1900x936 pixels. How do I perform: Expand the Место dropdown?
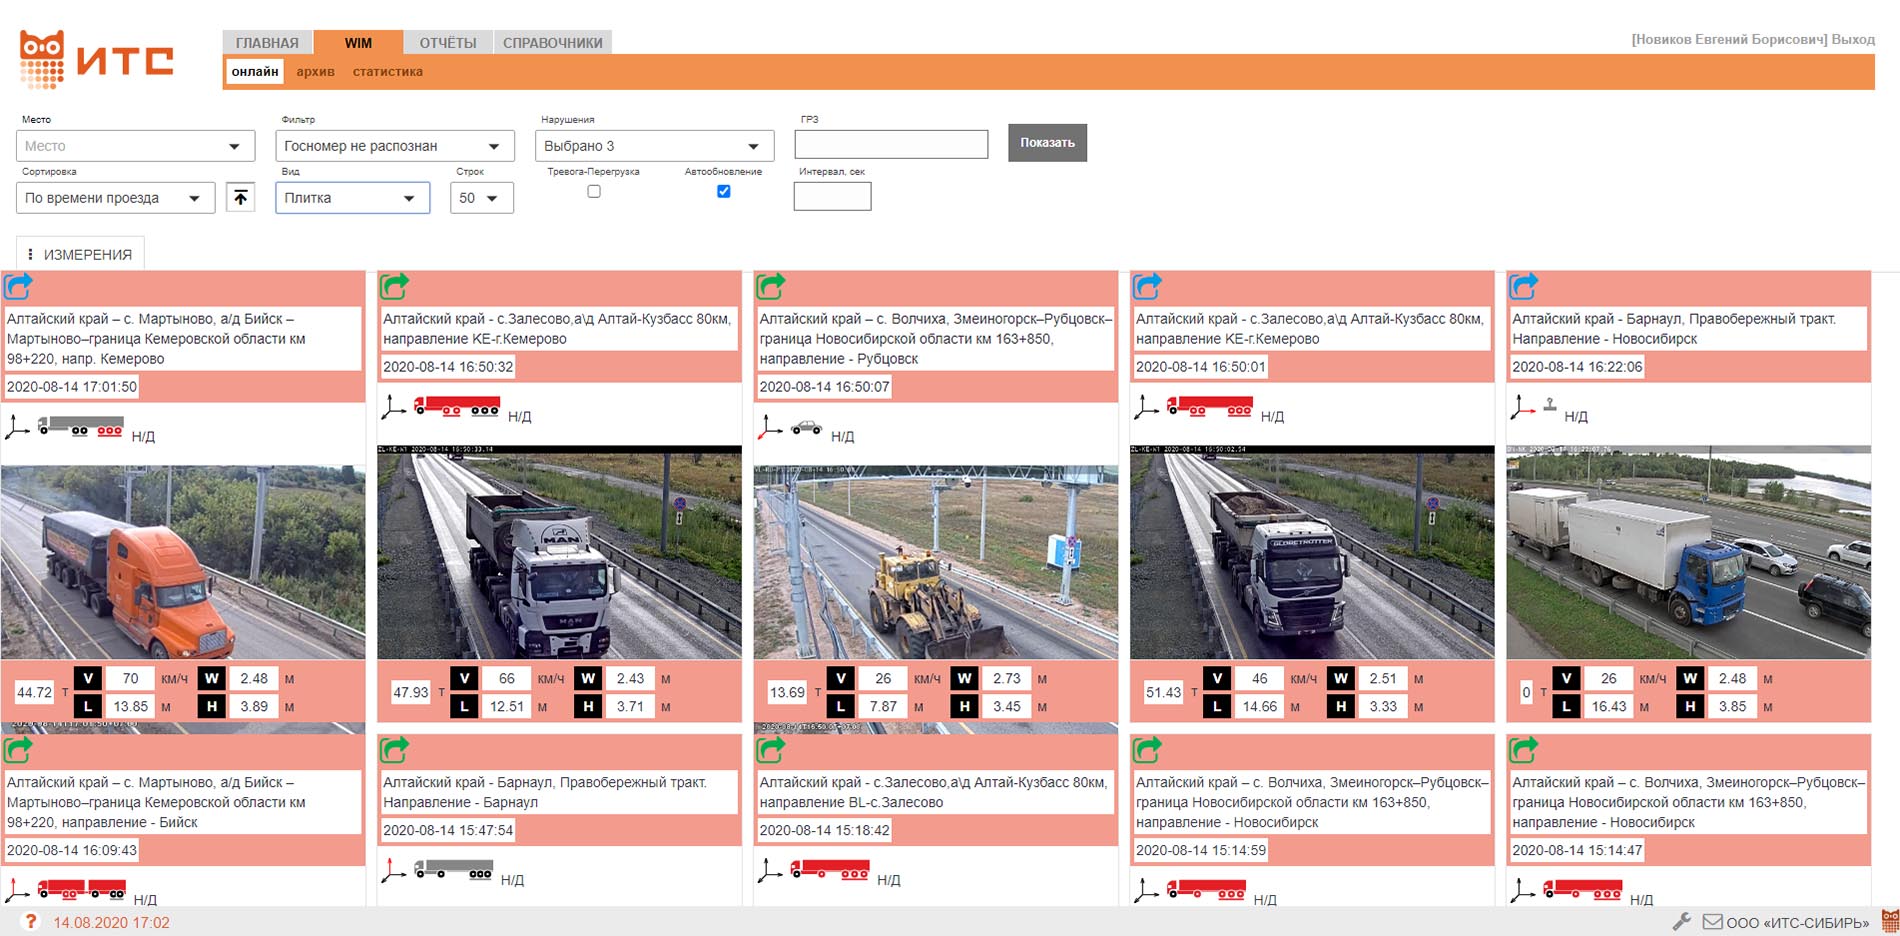[x=135, y=146]
